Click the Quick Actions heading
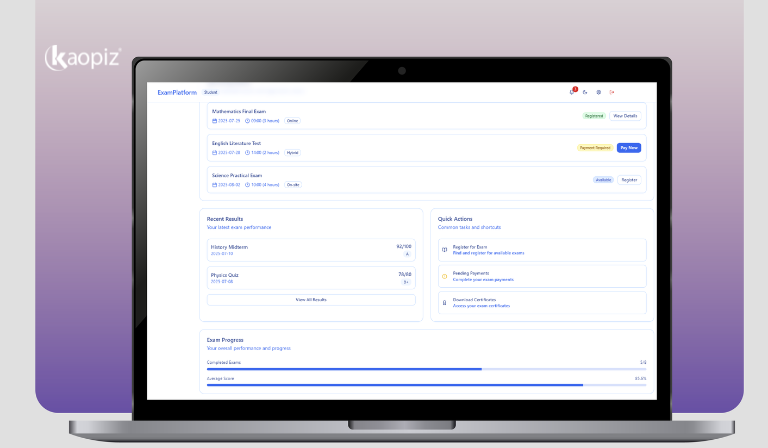The width and height of the screenshot is (768, 448). click(x=455, y=219)
